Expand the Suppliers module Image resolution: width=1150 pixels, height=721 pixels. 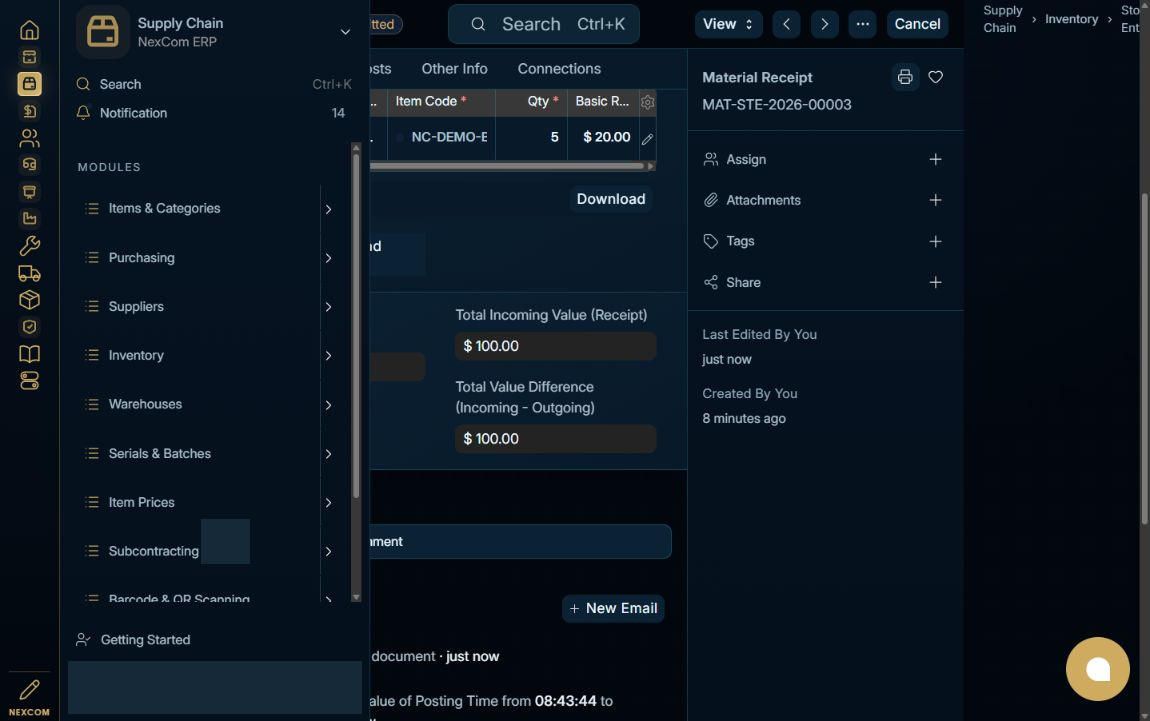pos(329,307)
